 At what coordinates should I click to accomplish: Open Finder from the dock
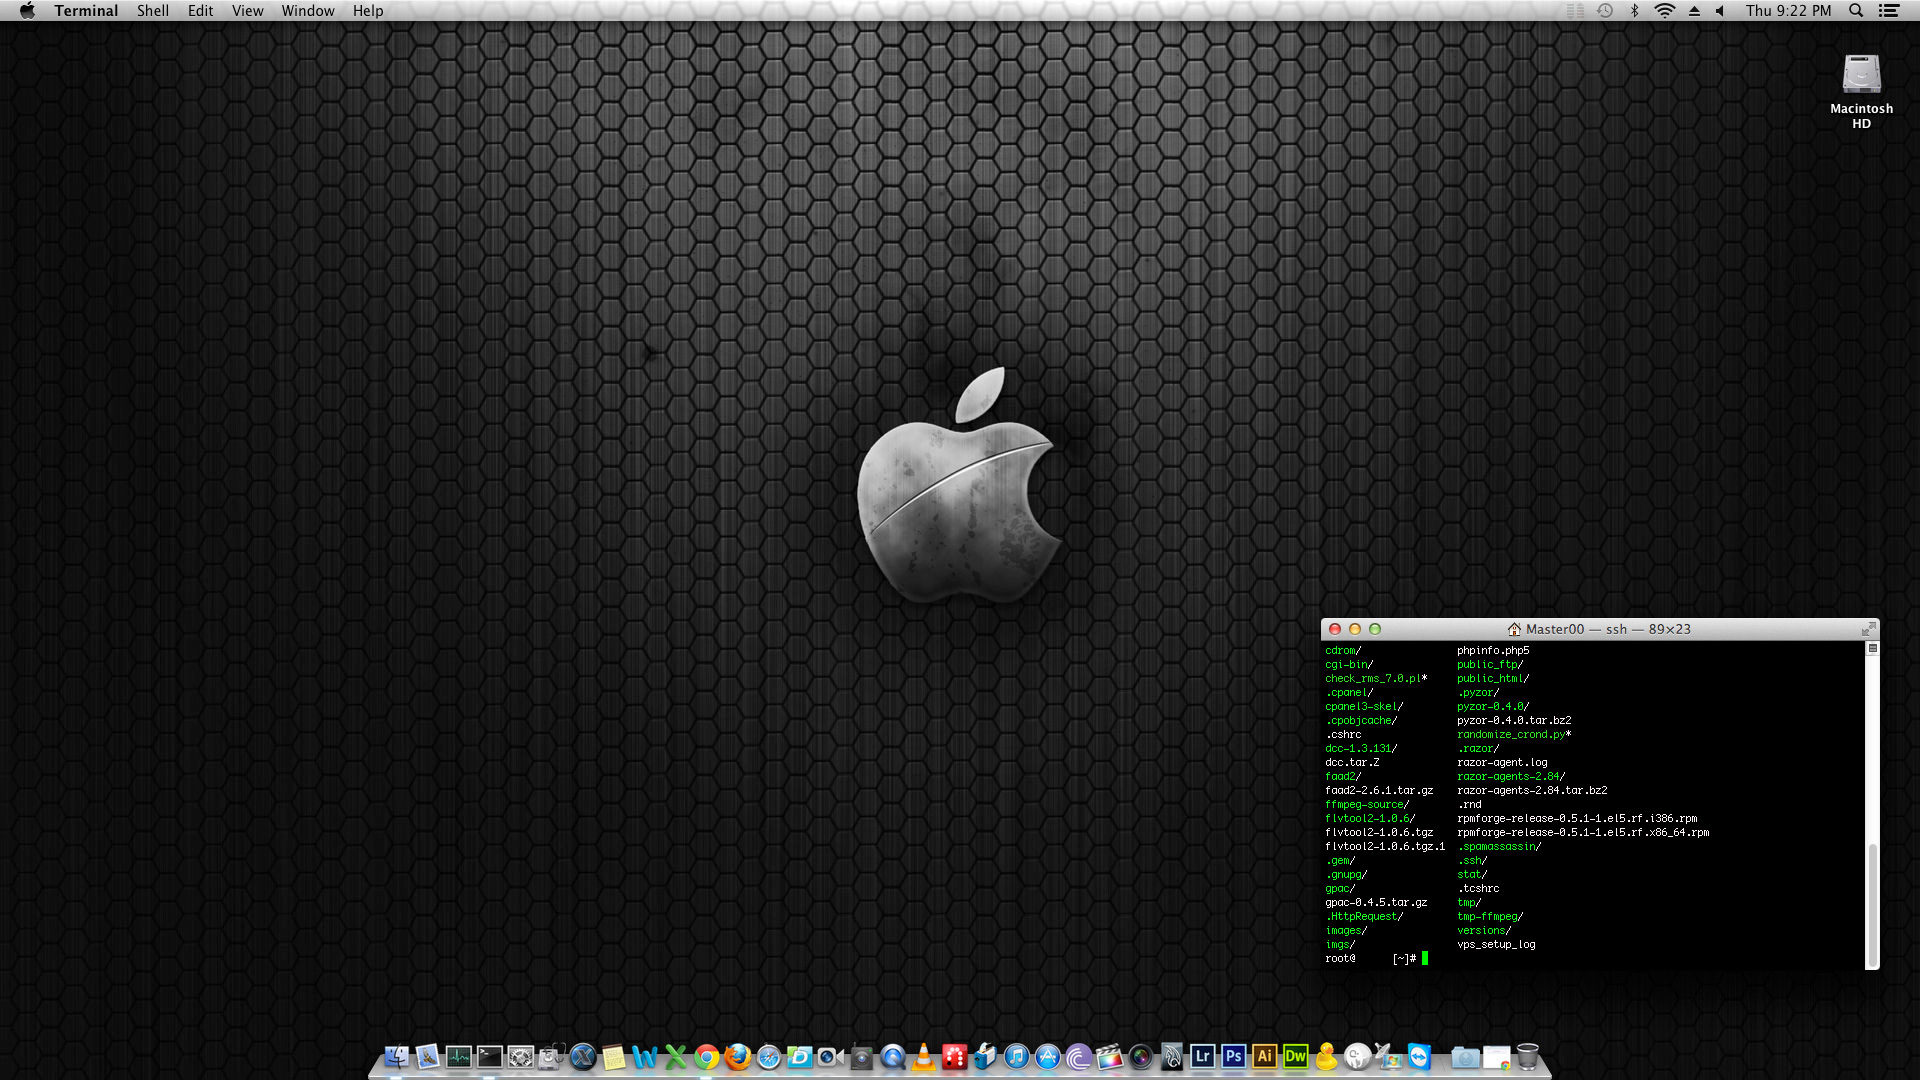(x=397, y=1056)
